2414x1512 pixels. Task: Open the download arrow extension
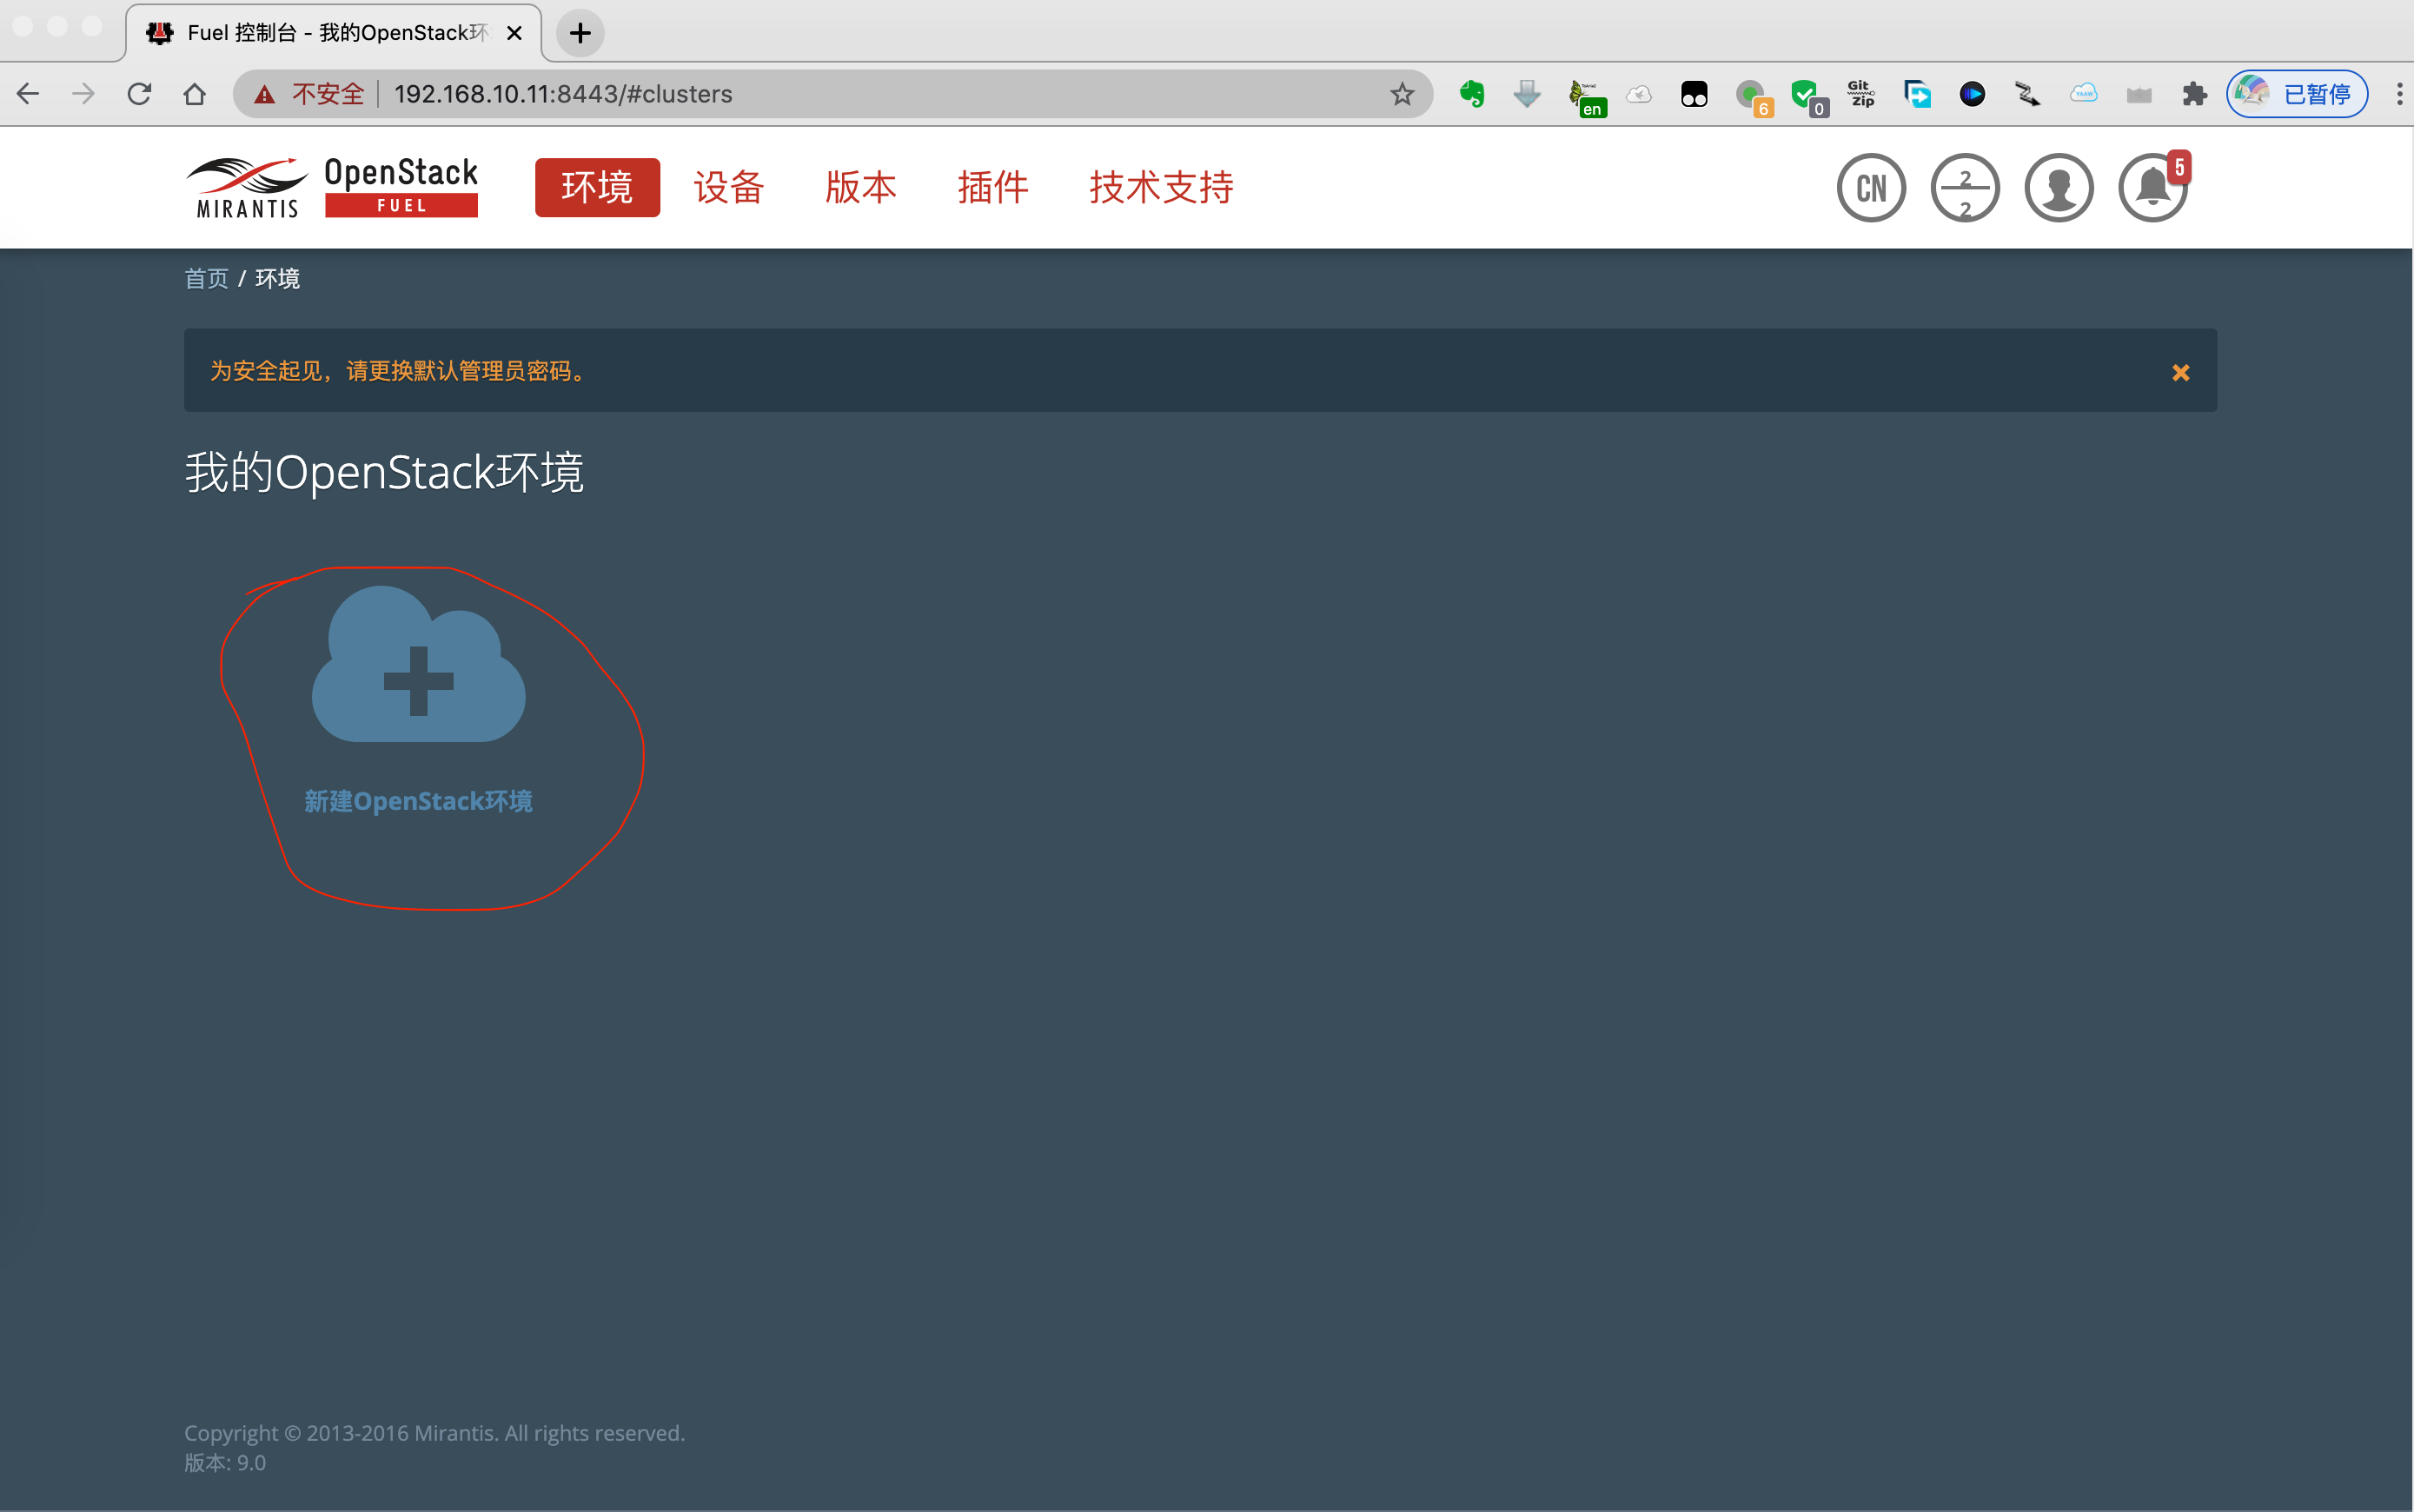click(1527, 94)
